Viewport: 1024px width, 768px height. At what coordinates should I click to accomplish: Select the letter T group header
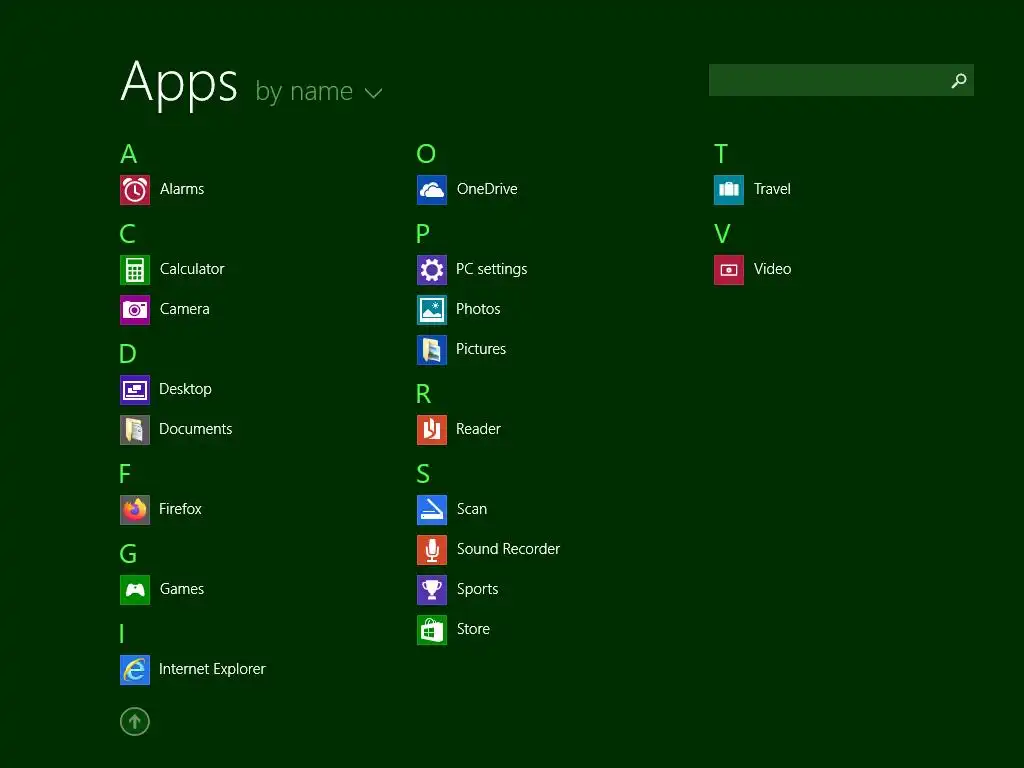coord(720,154)
